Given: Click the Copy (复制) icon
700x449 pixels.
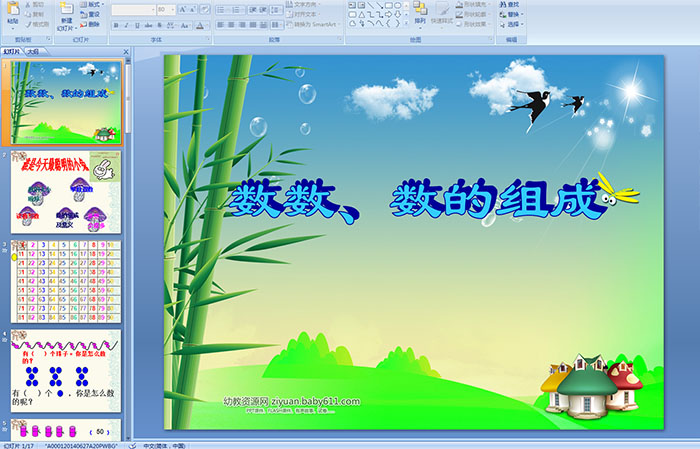Looking at the screenshot, I should (x=28, y=14).
